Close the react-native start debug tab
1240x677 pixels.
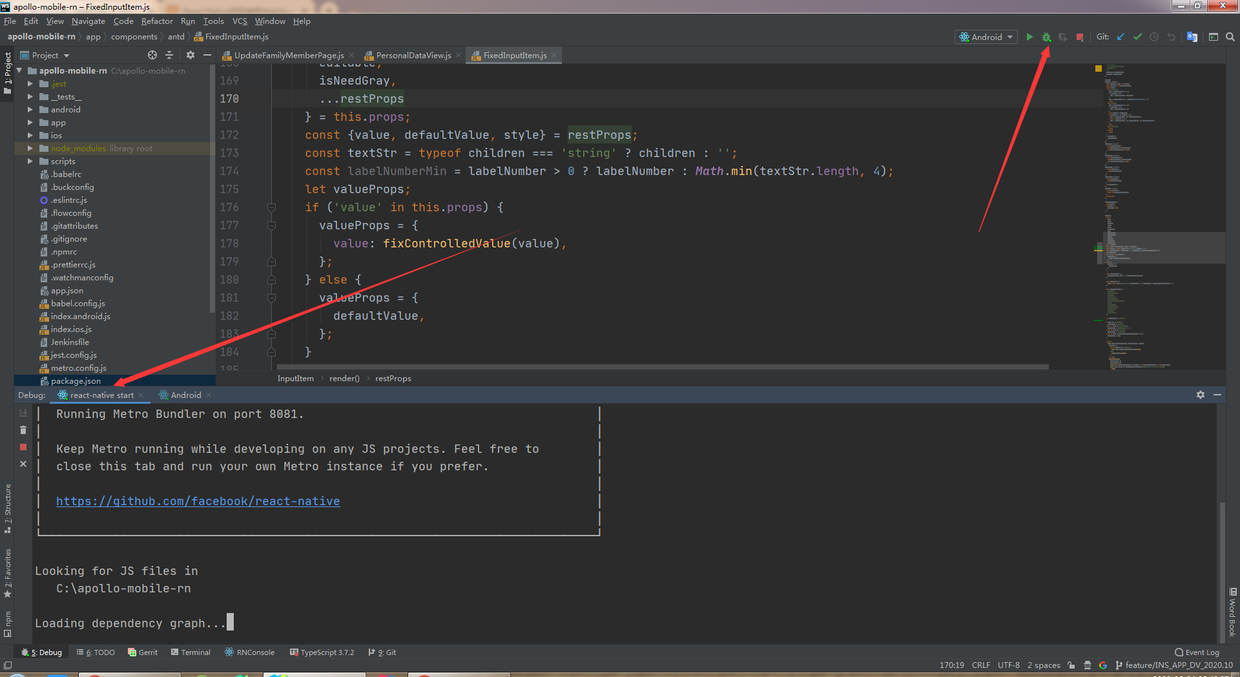(141, 395)
